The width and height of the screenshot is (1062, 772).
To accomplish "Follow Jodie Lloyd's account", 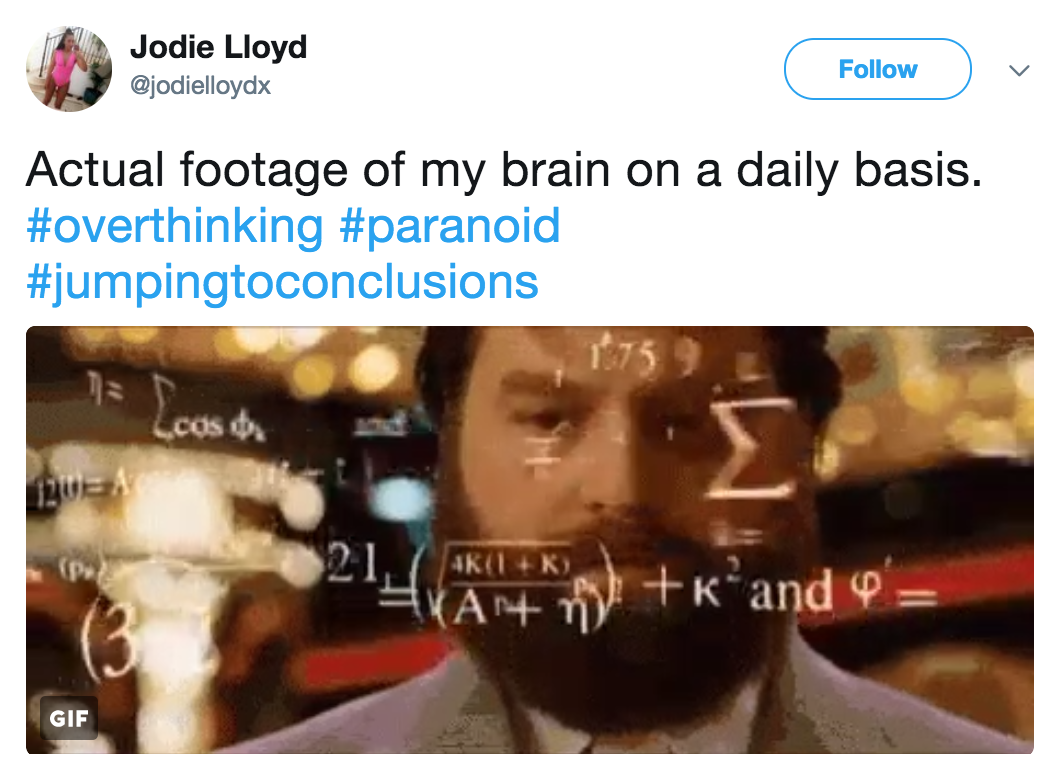I will tap(877, 69).
